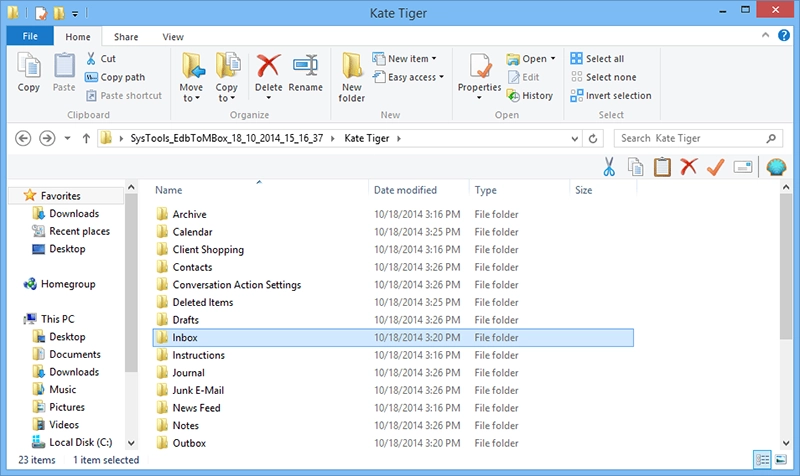Click Select none

coord(604,77)
